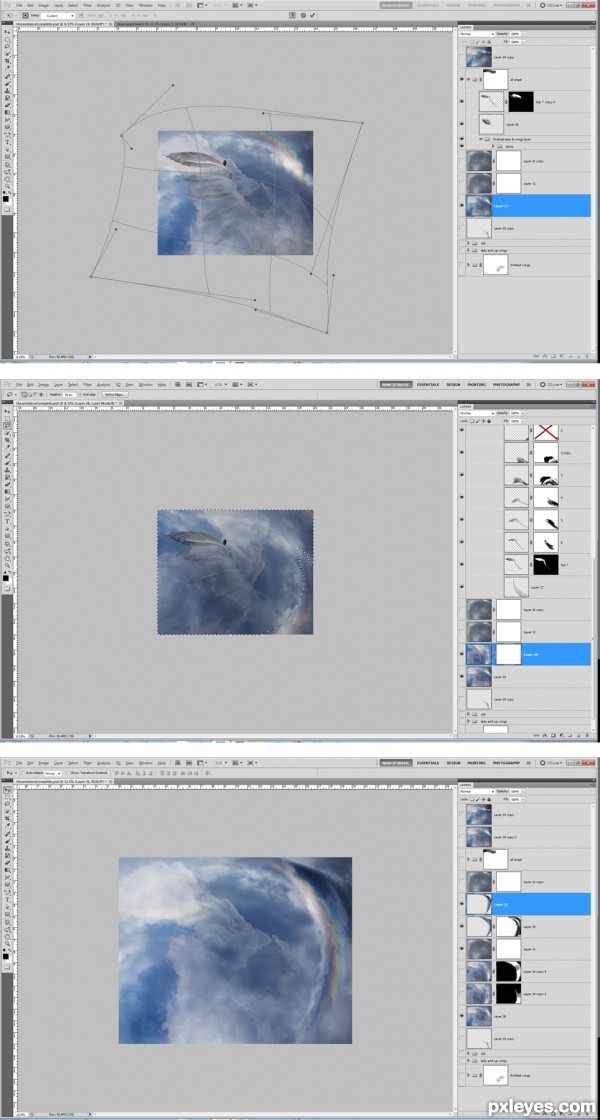Collapse 'all angel' group in top screenshot
This screenshot has width=600, height=1120.
point(469,79)
